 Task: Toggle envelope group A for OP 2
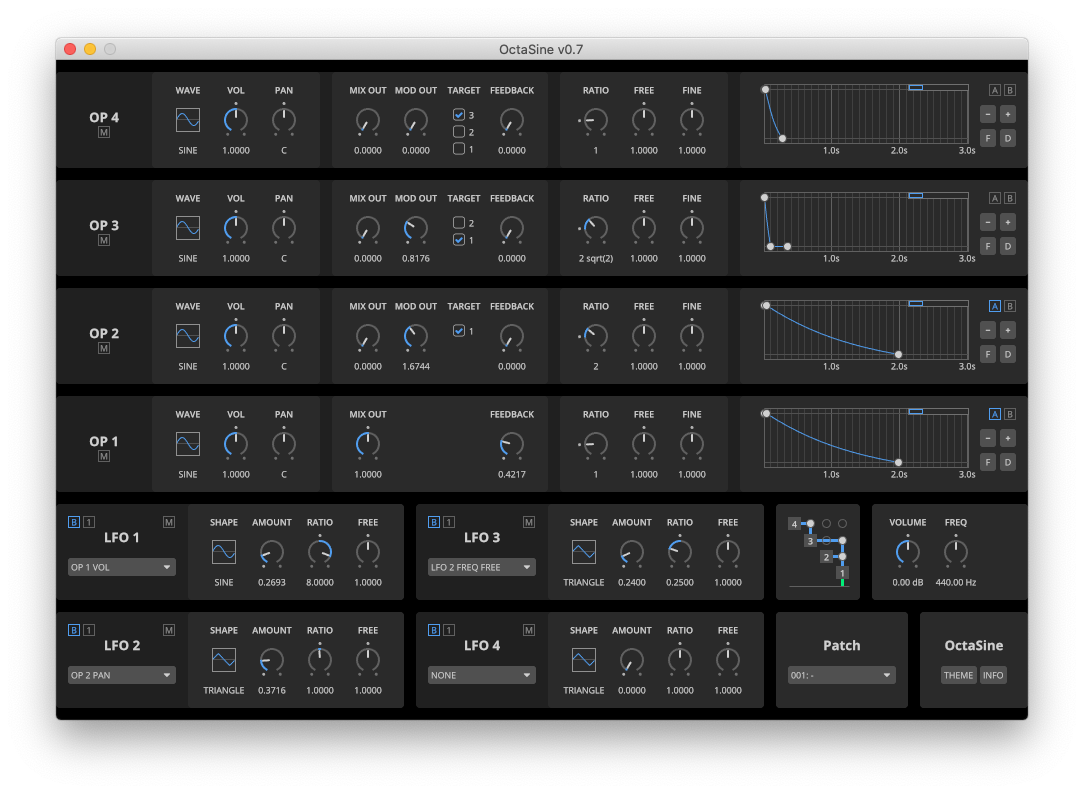point(994,306)
